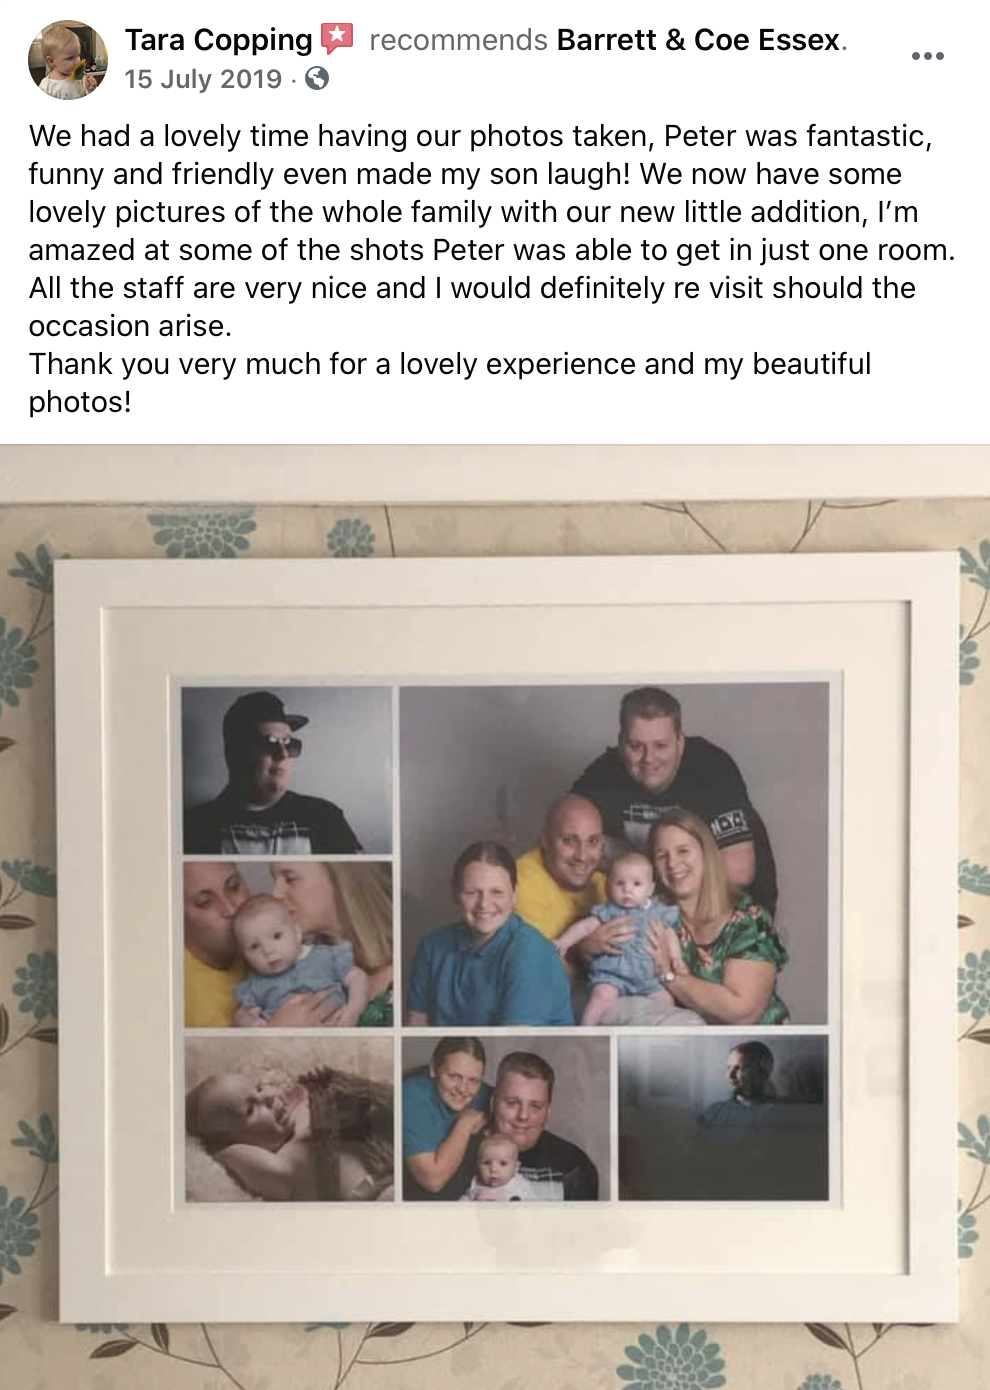Click the globe public privacy icon

click(317, 79)
